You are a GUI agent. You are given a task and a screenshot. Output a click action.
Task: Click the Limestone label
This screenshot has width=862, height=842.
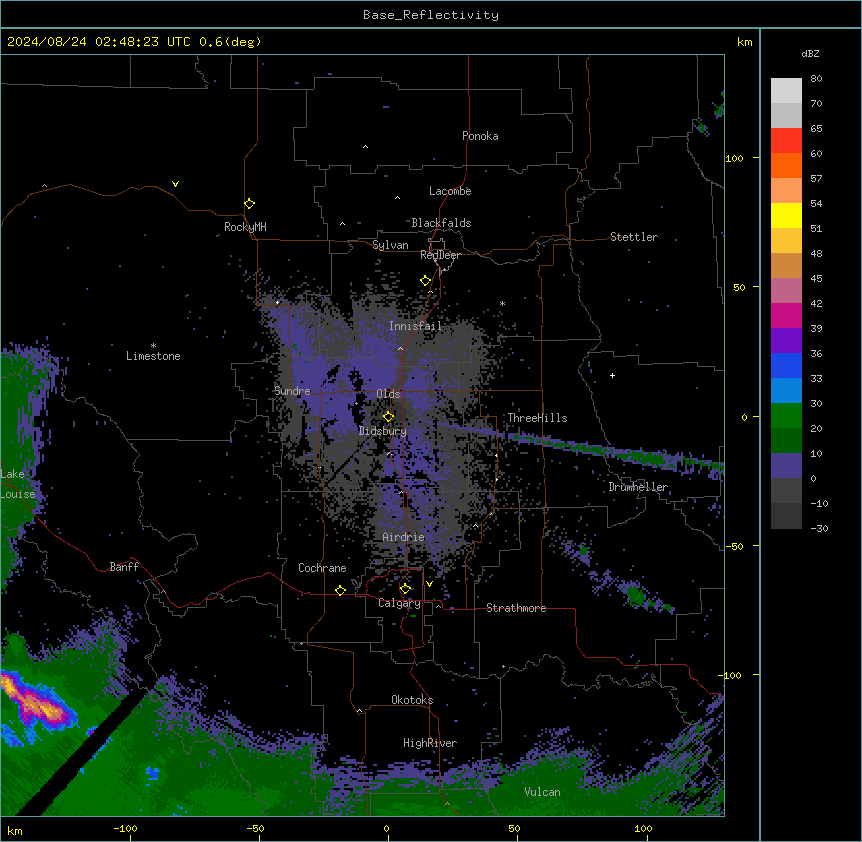(x=153, y=356)
